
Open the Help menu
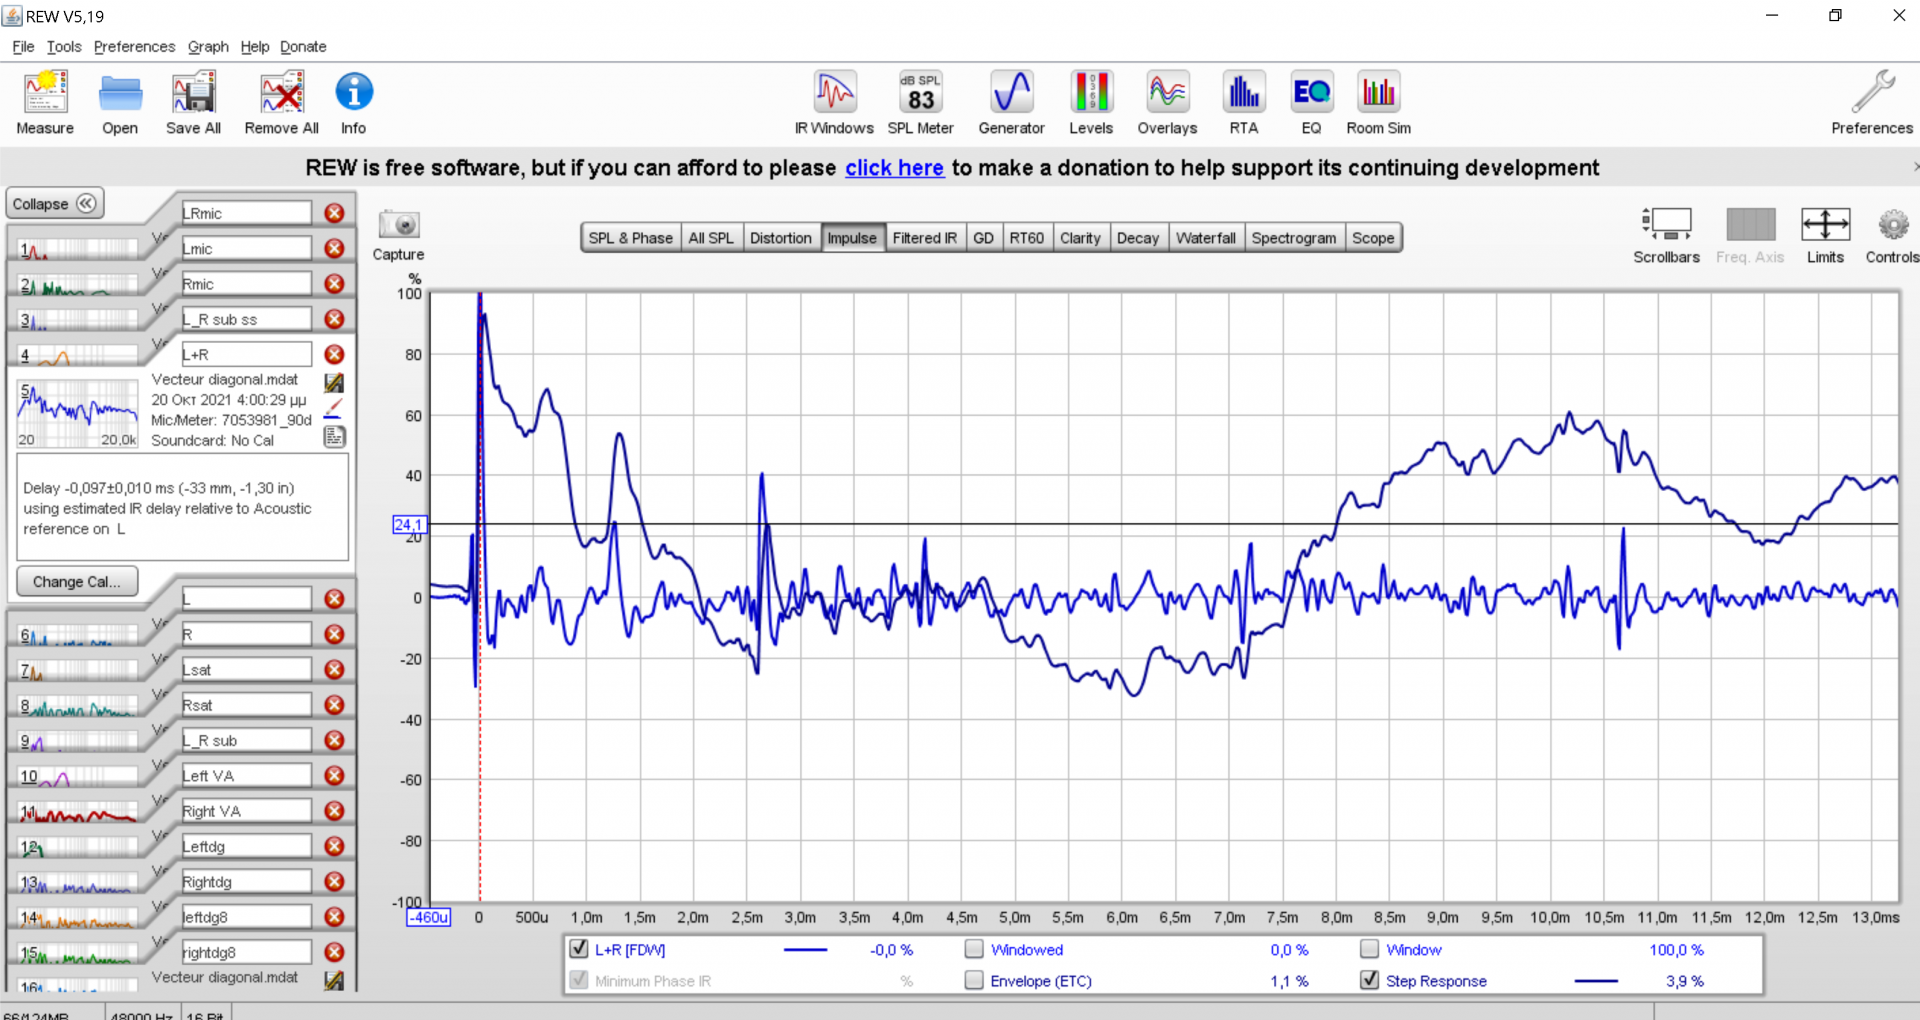tap(255, 47)
